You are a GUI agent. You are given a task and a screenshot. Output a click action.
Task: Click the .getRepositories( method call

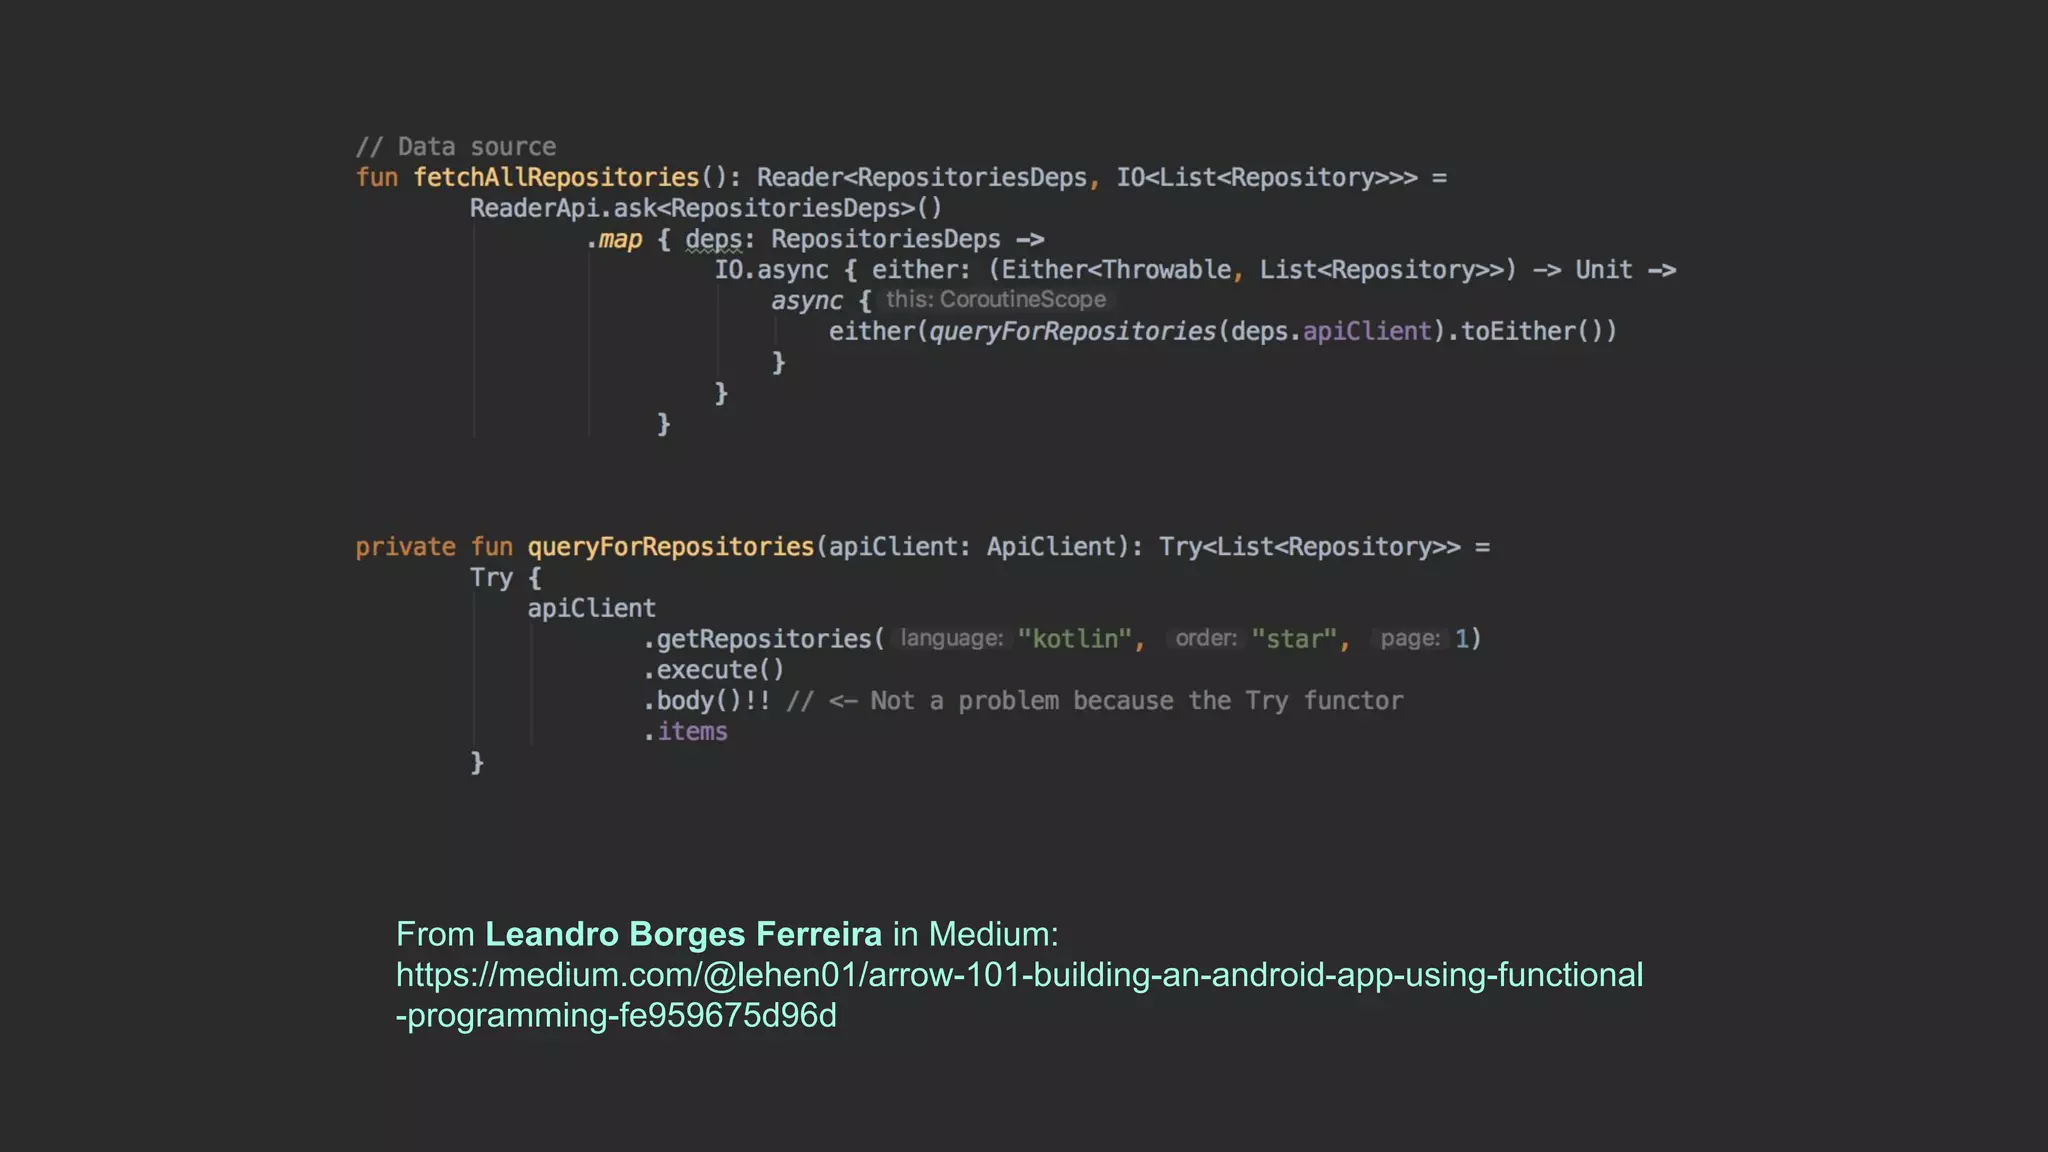pyautogui.click(x=764, y=639)
